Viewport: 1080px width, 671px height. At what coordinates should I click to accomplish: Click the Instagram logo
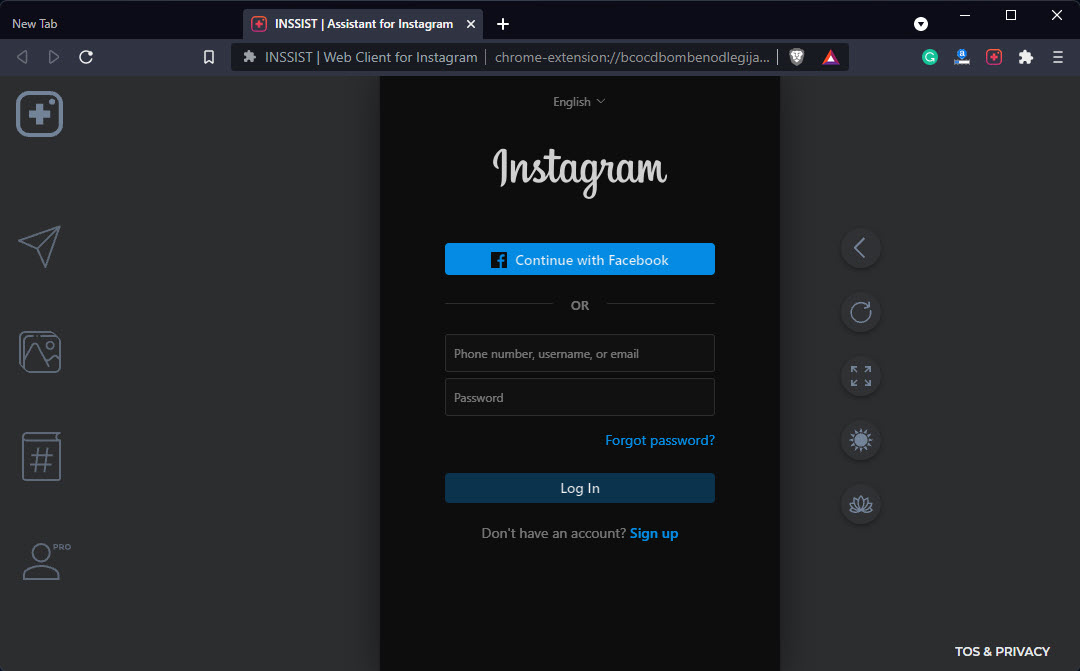point(580,172)
